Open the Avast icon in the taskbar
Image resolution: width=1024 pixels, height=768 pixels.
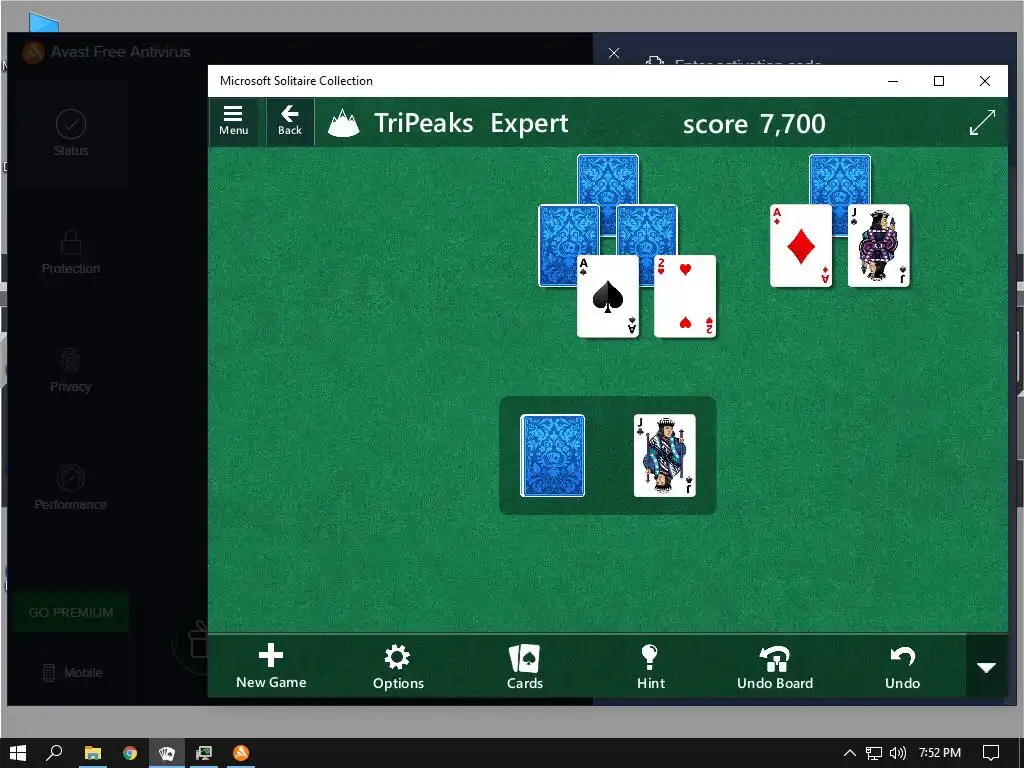[x=241, y=753]
